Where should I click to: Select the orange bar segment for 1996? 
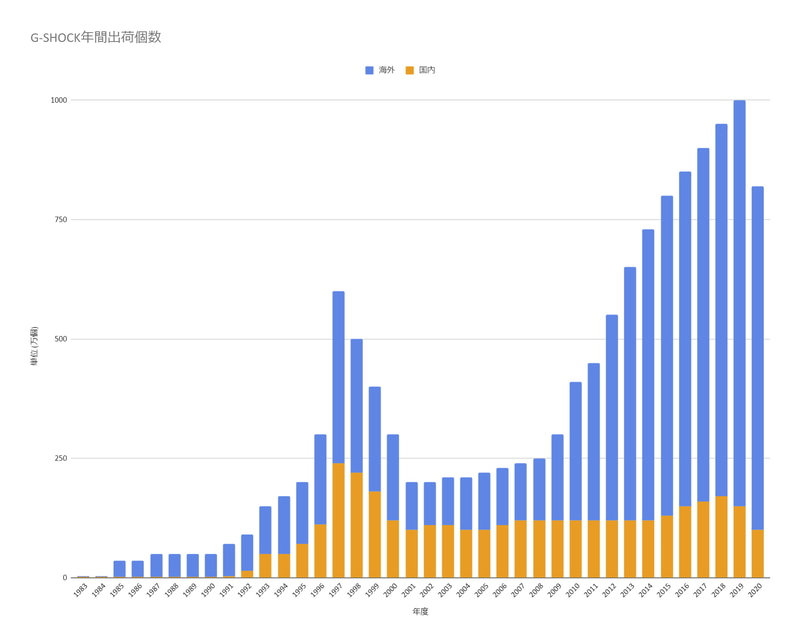320,551
